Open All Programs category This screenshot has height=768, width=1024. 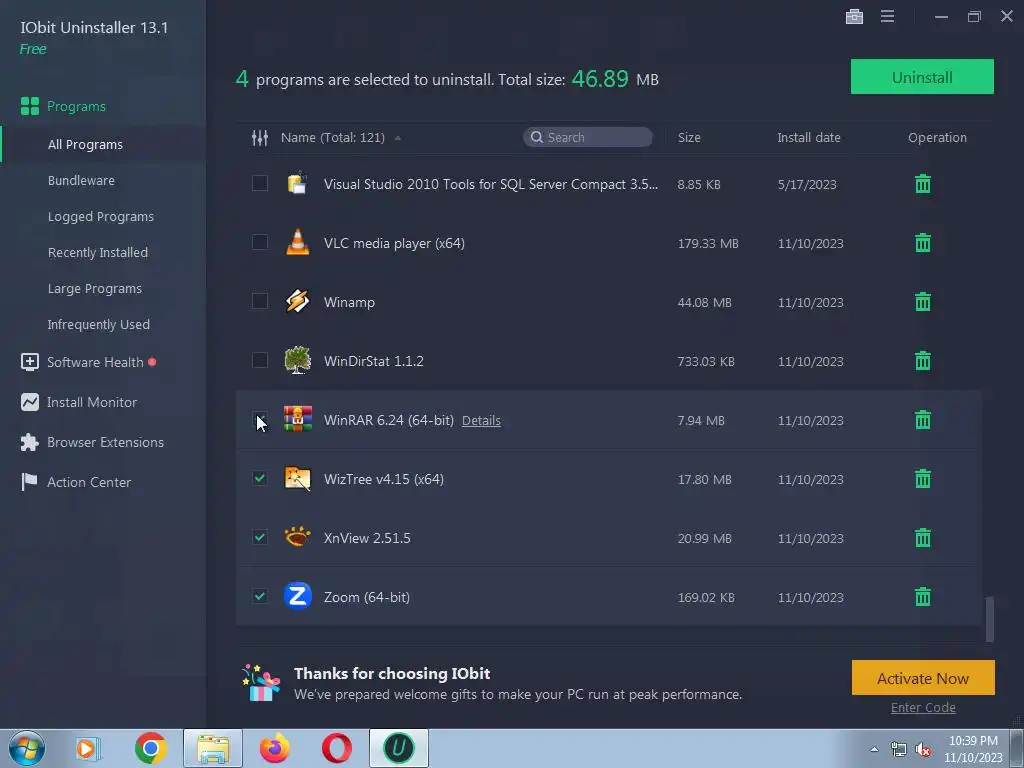point(85,144)
